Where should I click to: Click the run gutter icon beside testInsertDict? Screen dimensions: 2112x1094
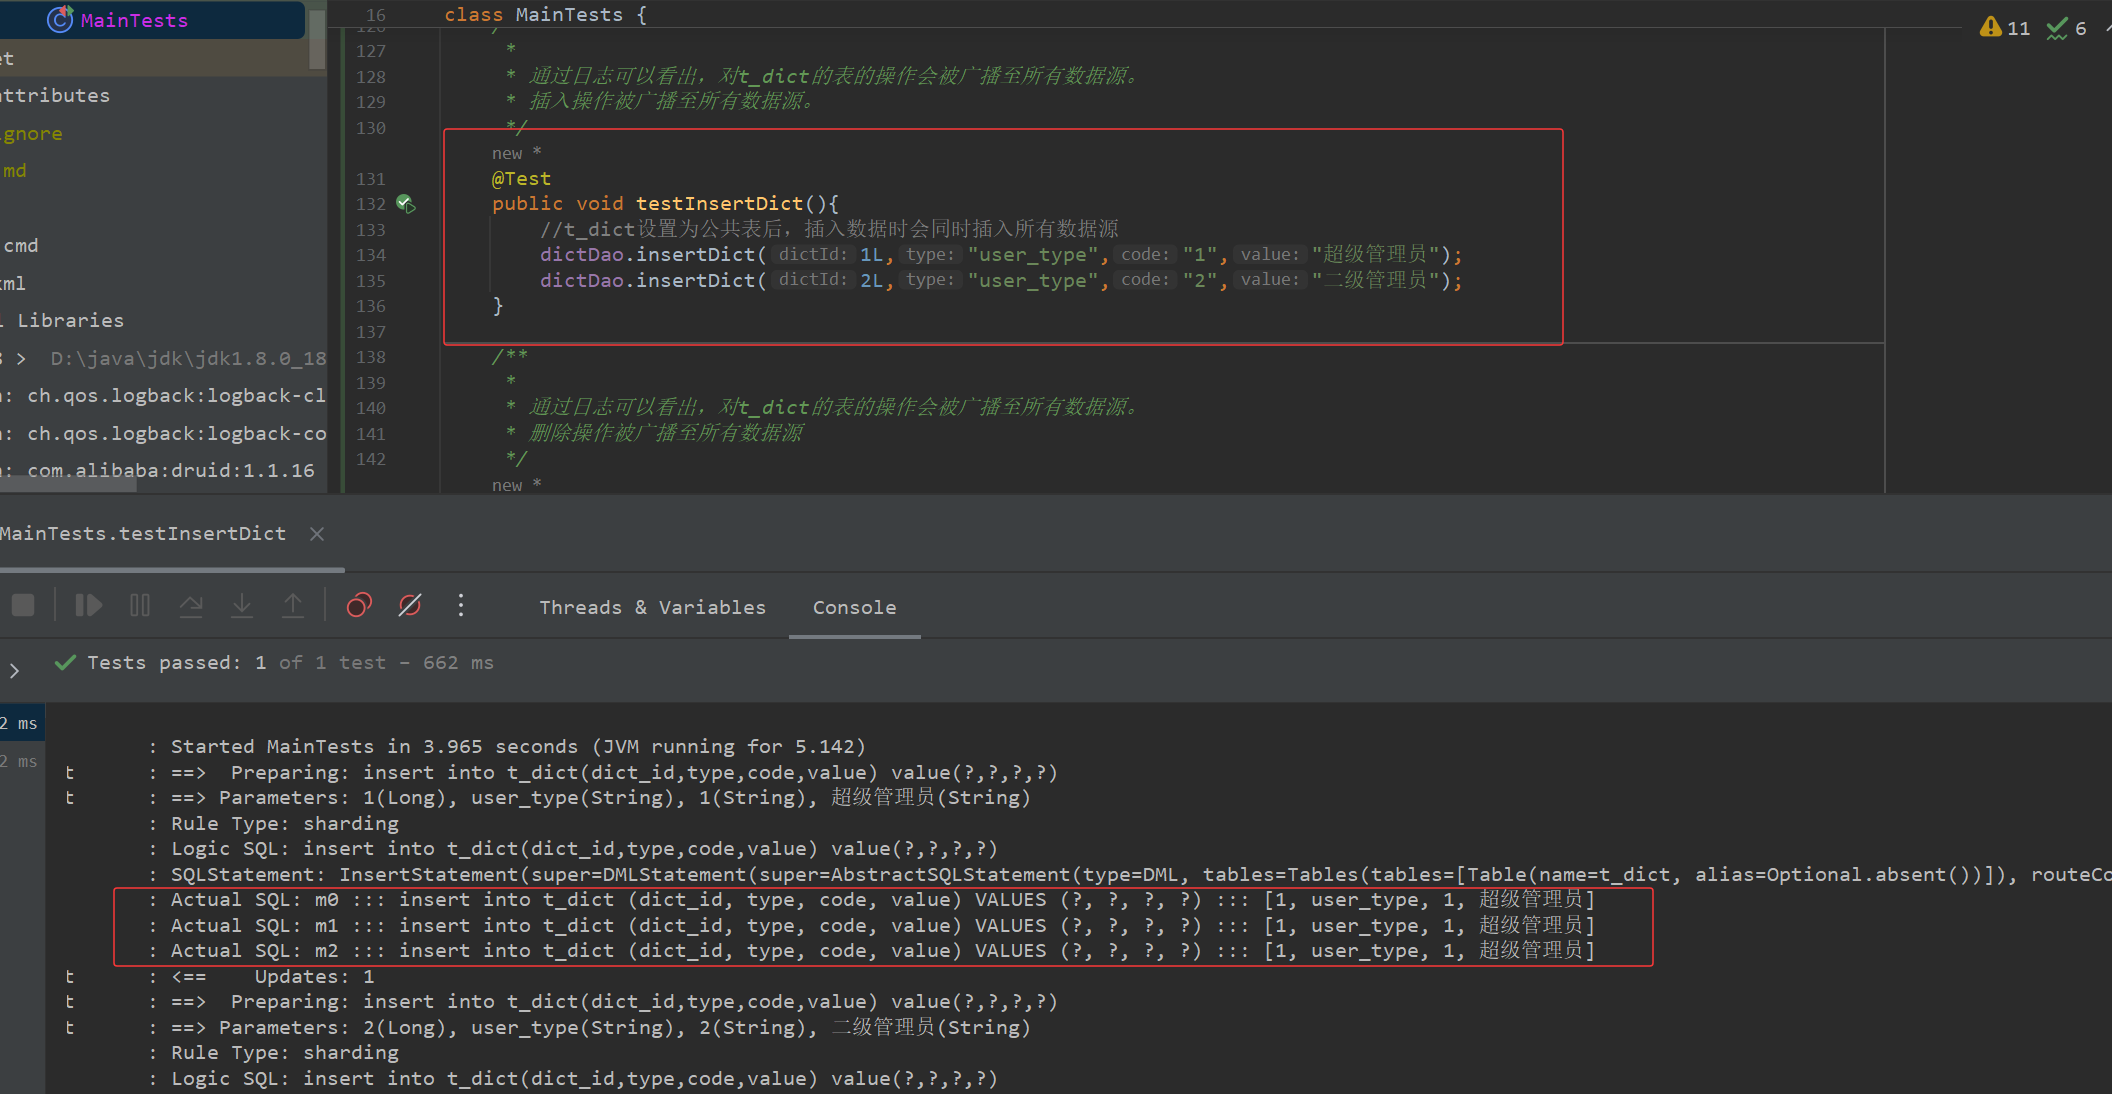click(405, 204)
